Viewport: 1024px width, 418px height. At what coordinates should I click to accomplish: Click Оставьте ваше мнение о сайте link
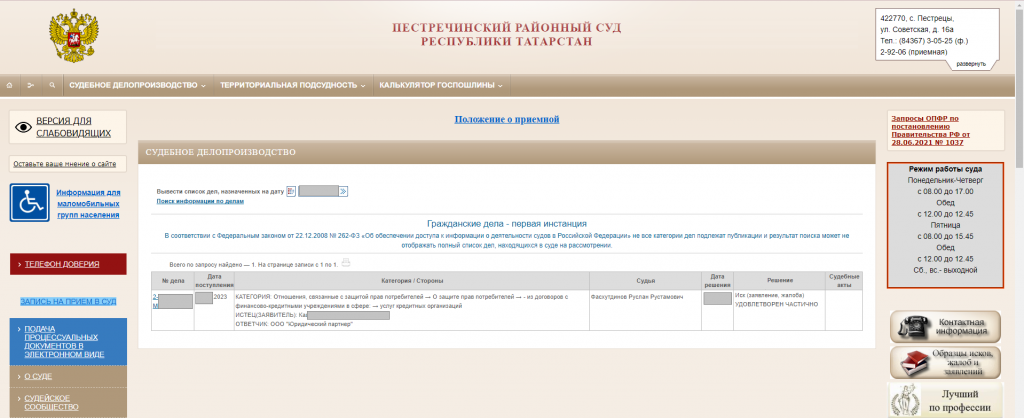pos(65,164)
